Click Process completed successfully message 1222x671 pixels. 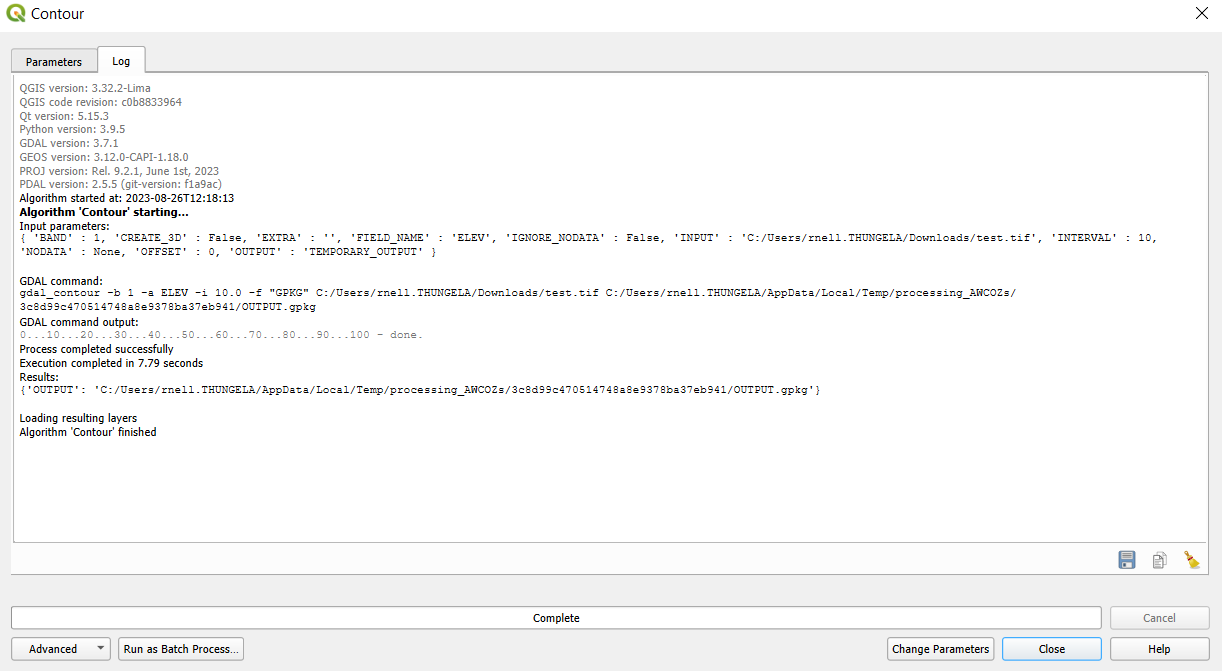click(95, 349)
